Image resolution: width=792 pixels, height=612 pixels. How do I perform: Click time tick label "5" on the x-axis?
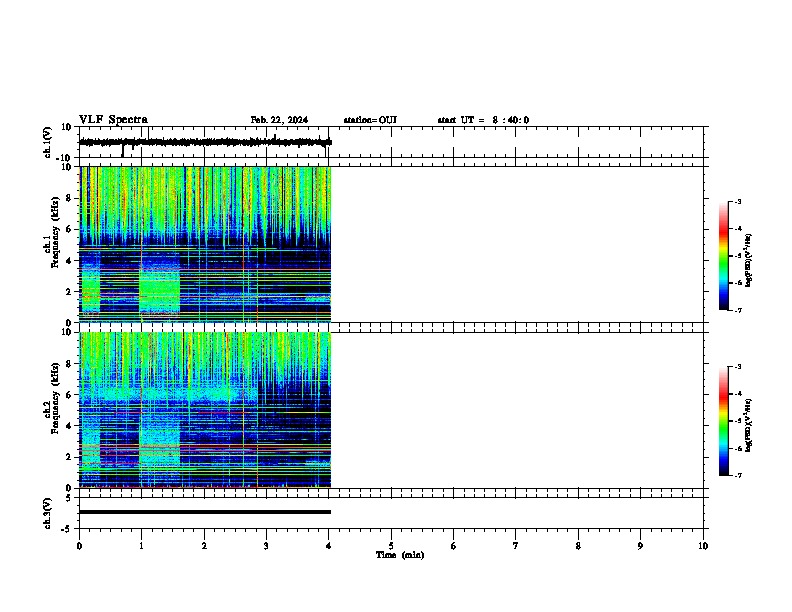point(391,546)
